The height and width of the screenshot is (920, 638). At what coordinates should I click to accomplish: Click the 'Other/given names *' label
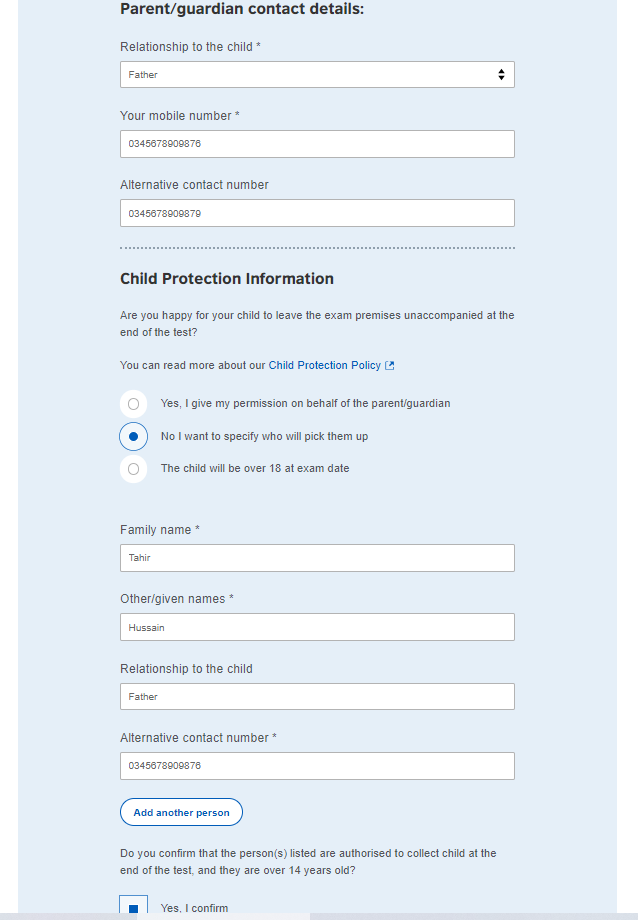click(x=176, y=599)
